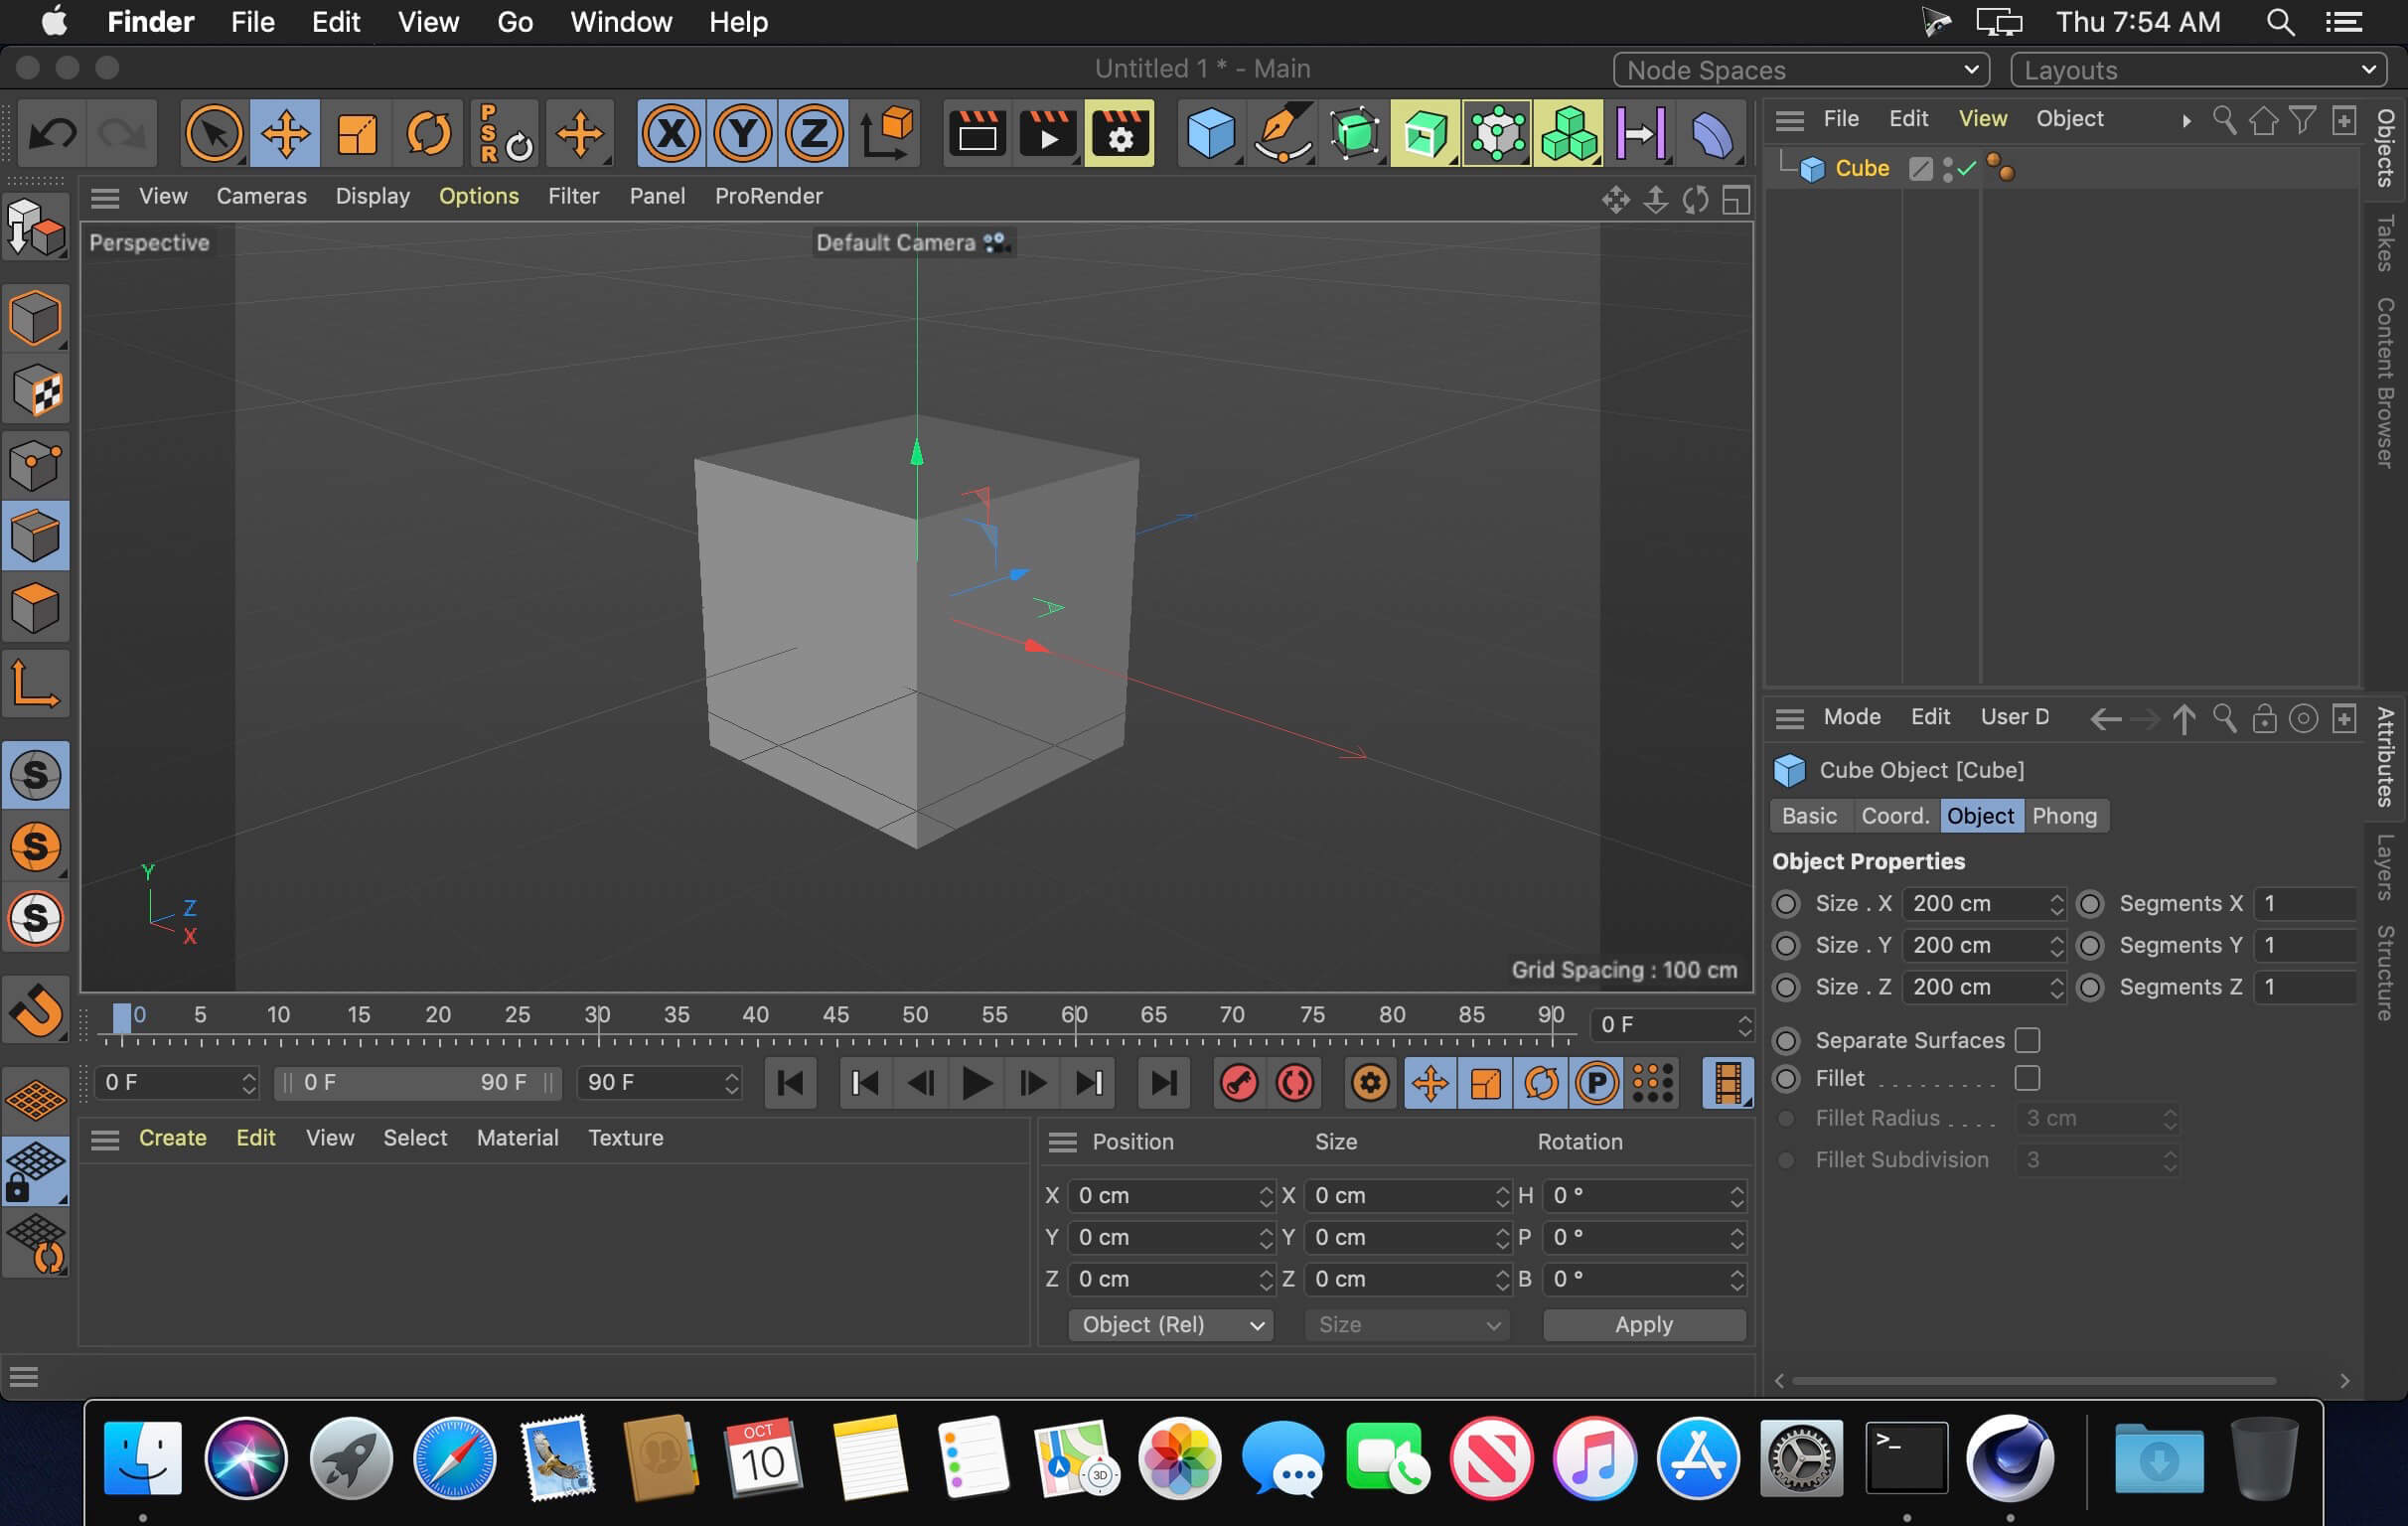Switch to the Coord. tab
The image size is (2408, 1526).
tap(1894, 815)
